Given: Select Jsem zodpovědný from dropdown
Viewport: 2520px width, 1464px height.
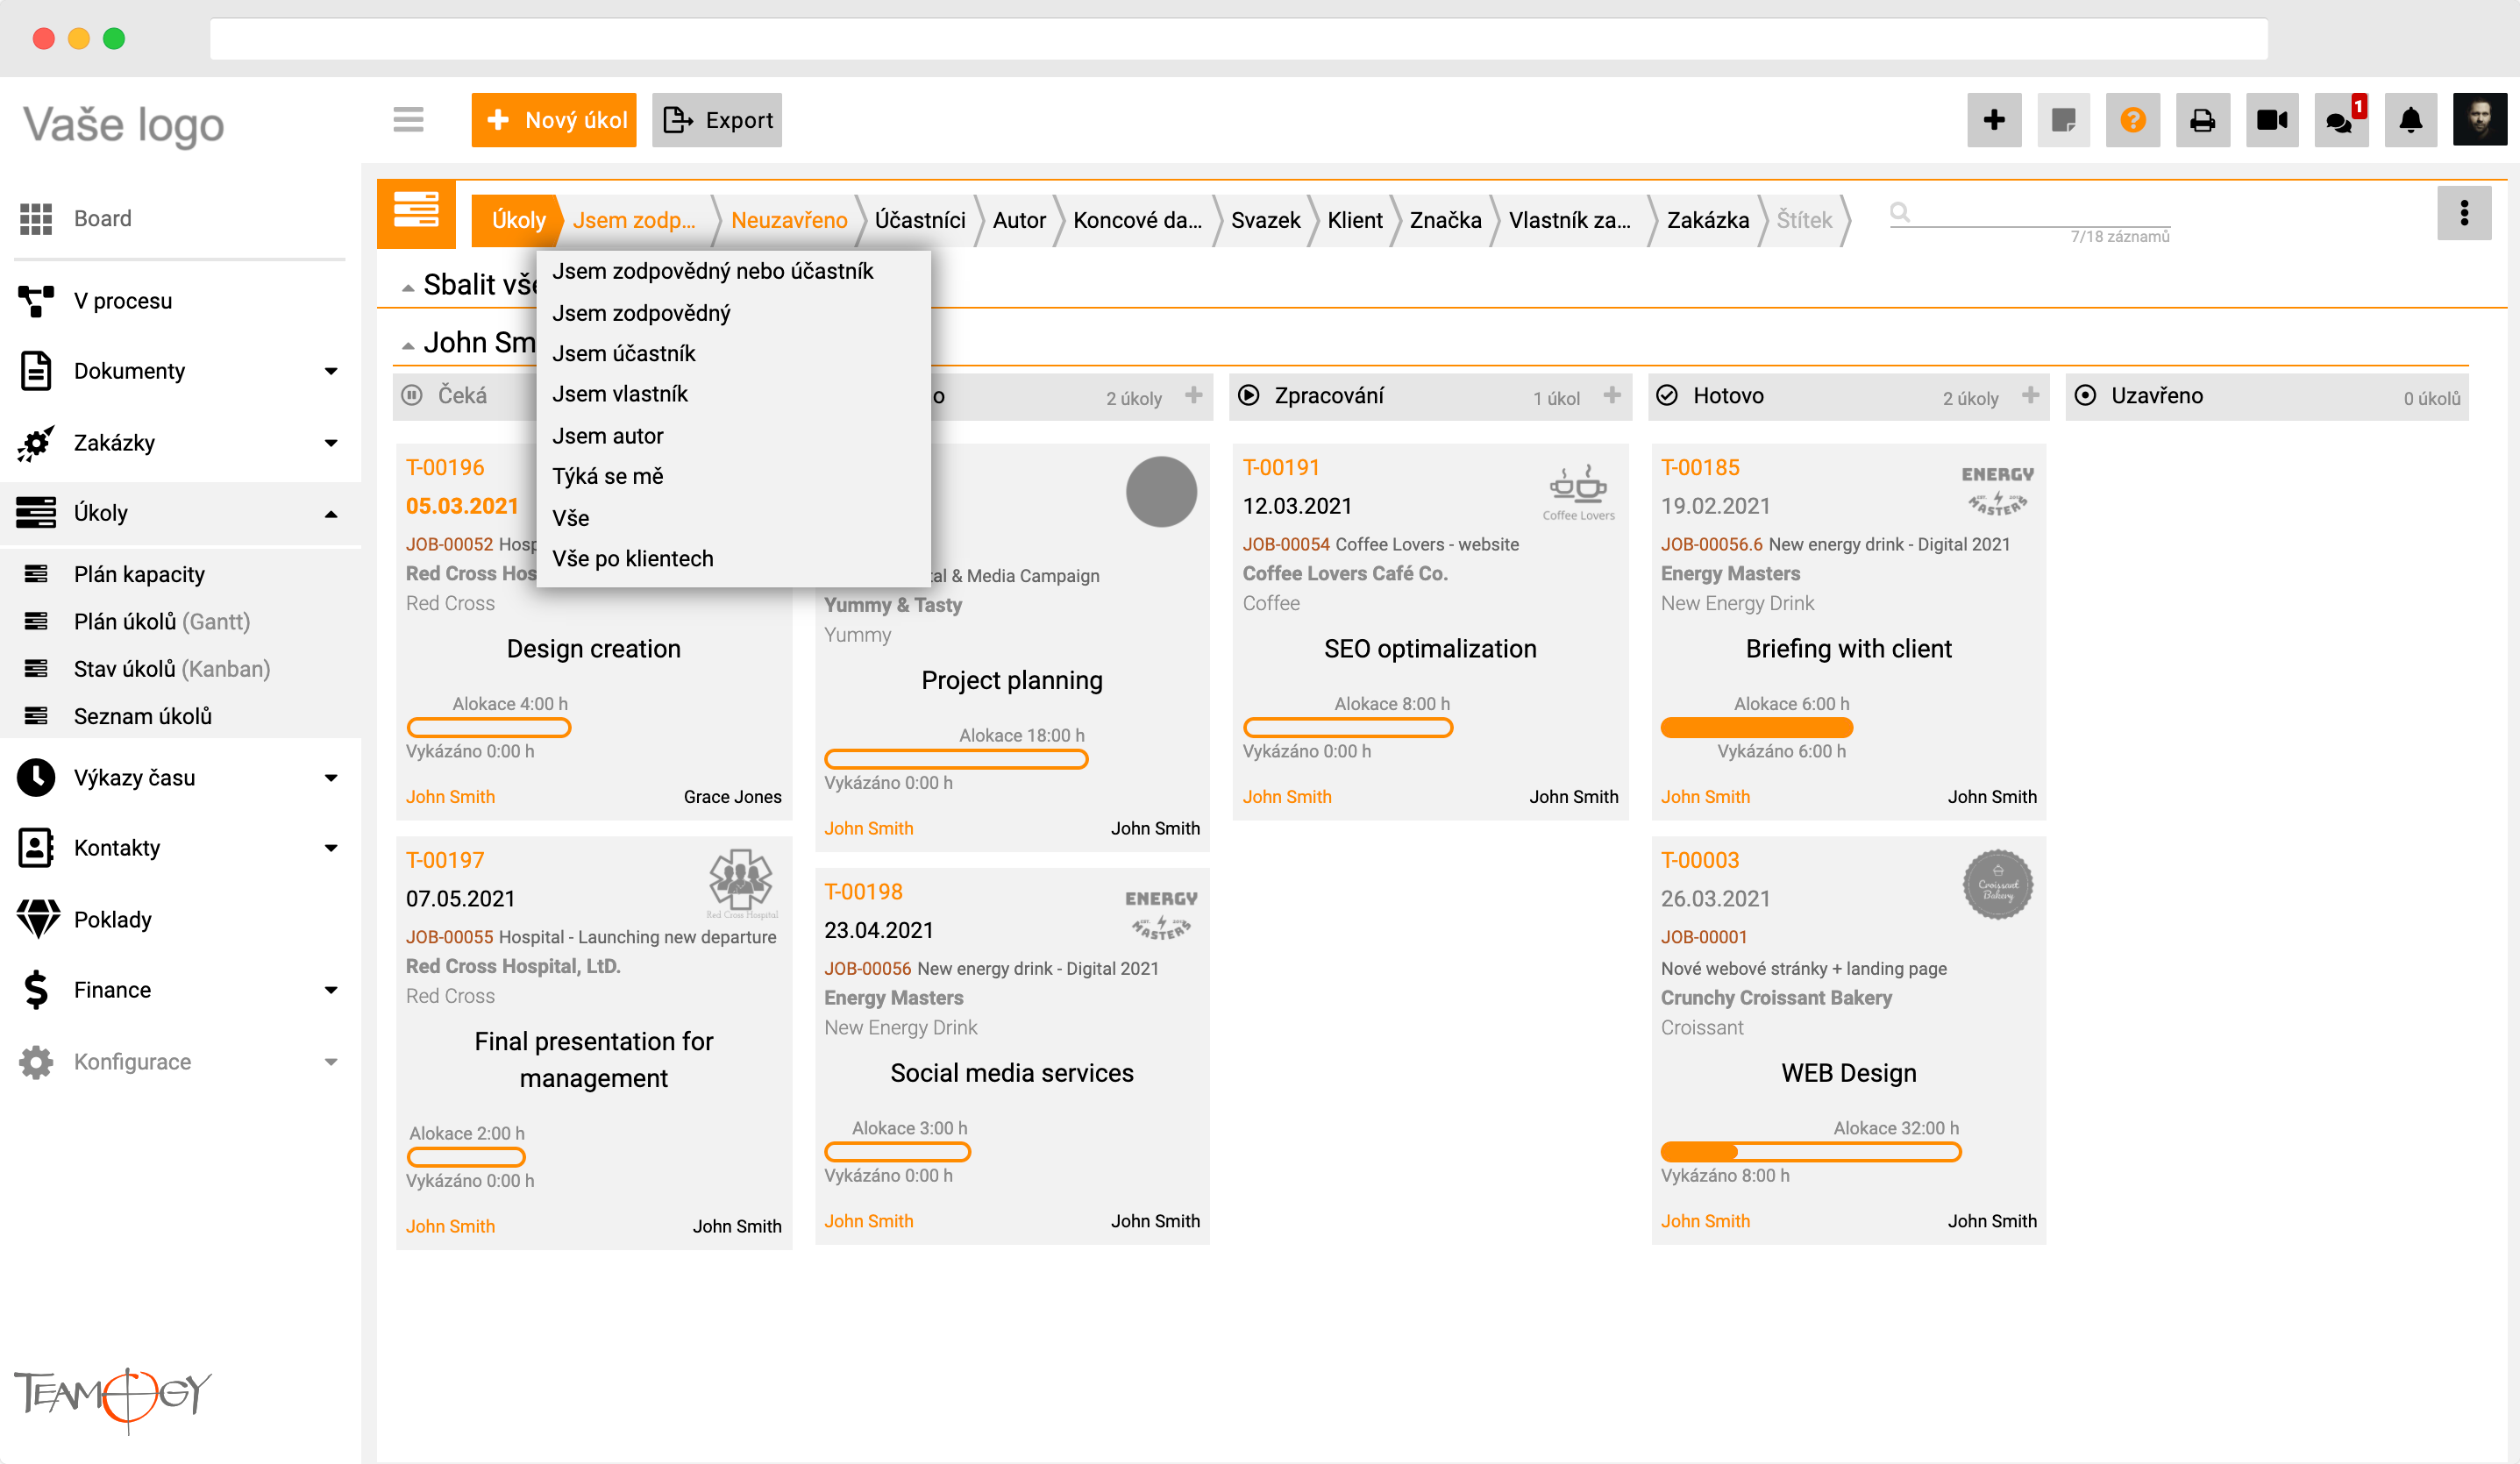Looking at the screenshot, I should click(641, 313).
